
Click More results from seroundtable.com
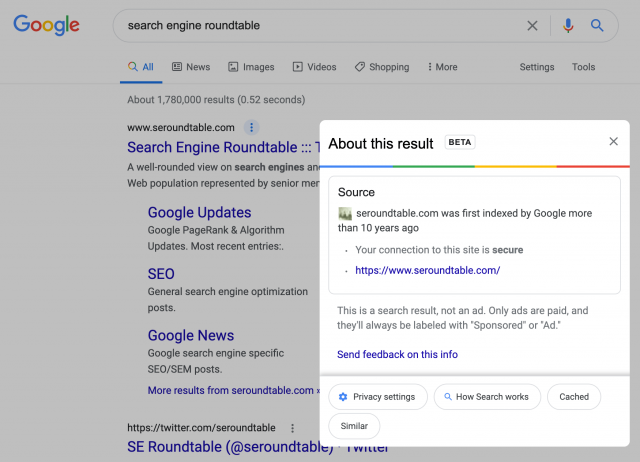pos(231,391)
